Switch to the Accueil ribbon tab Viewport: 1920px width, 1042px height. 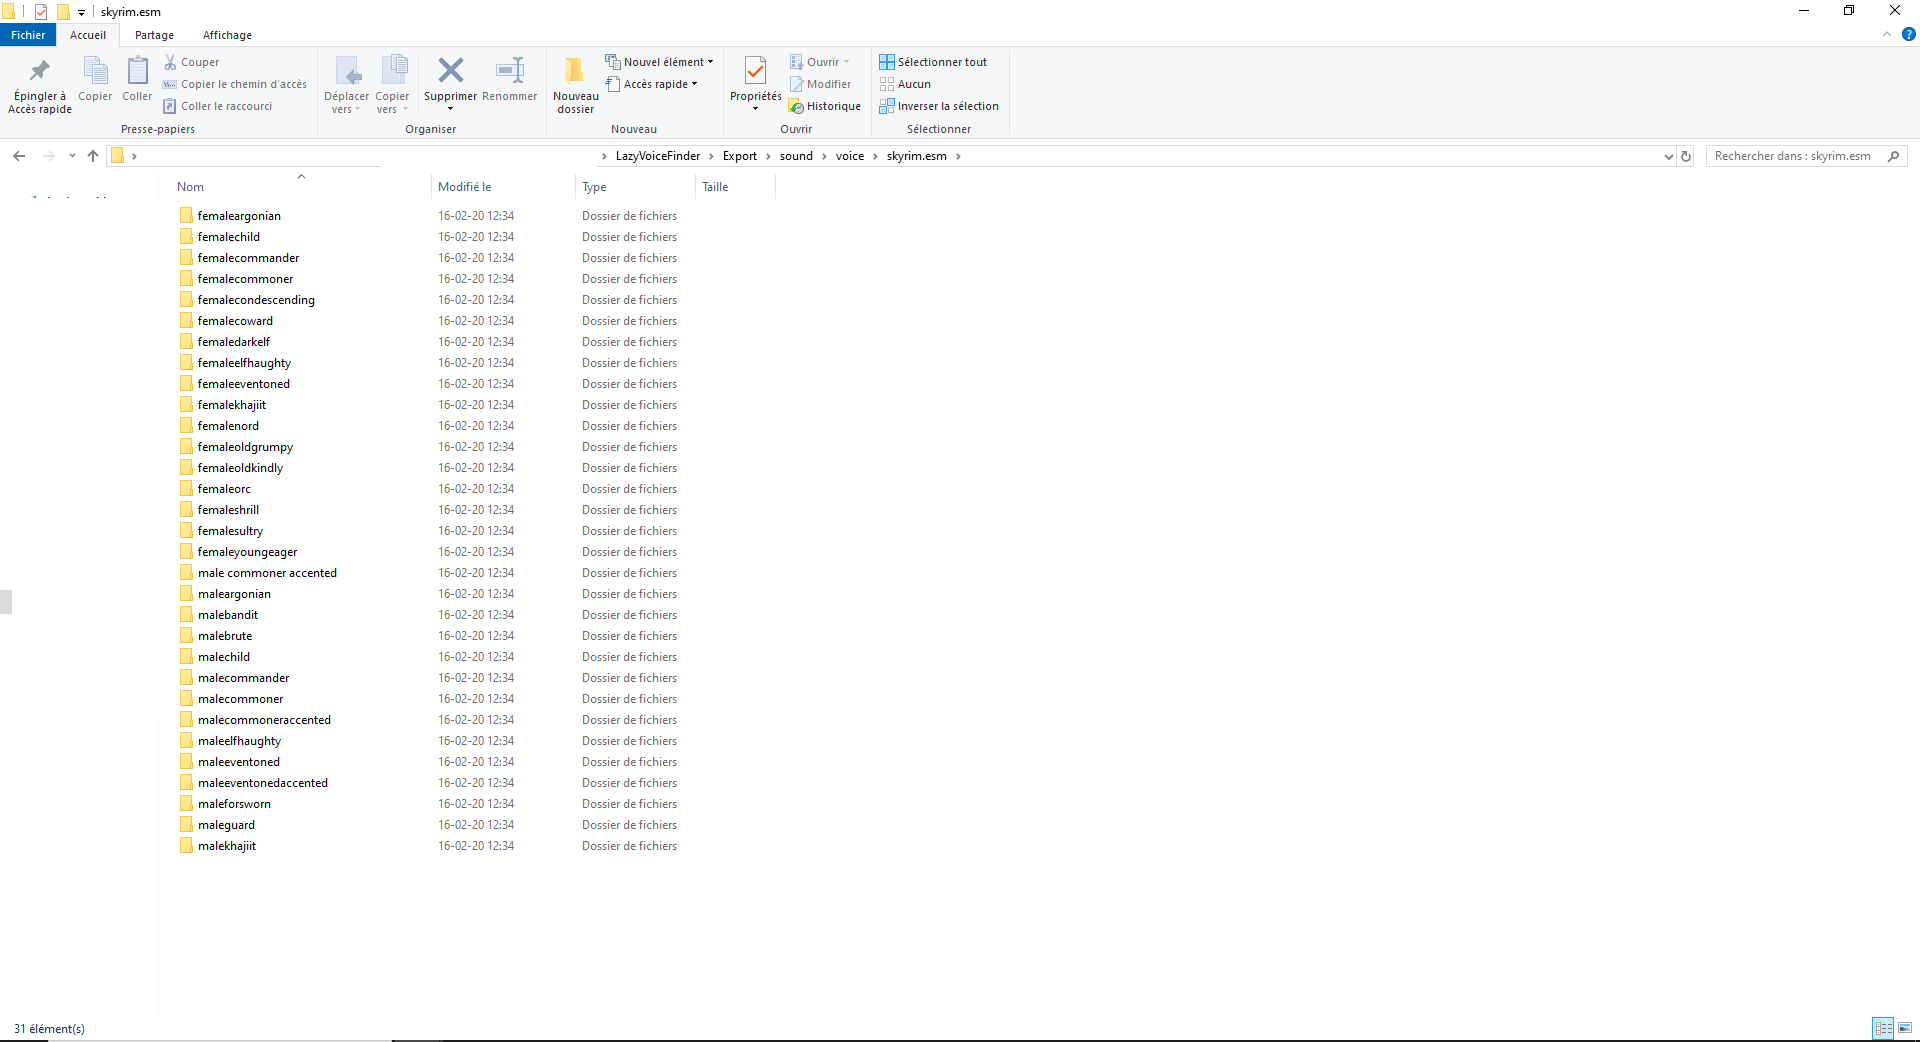[88, 35]
